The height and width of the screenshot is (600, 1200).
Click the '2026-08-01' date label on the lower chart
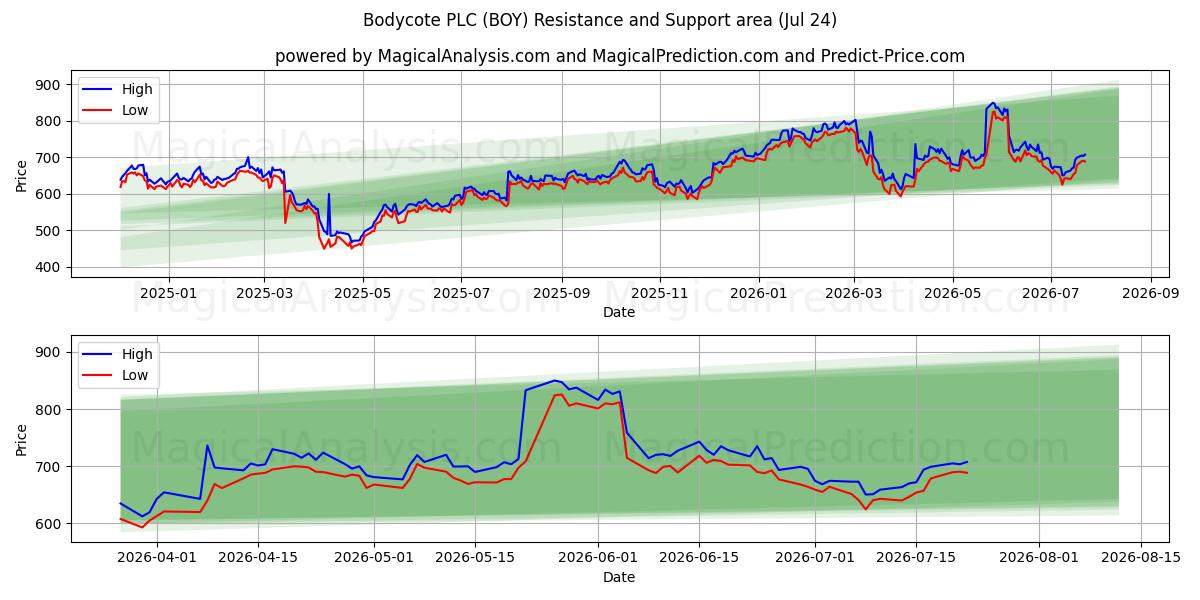coord(1038,558)
